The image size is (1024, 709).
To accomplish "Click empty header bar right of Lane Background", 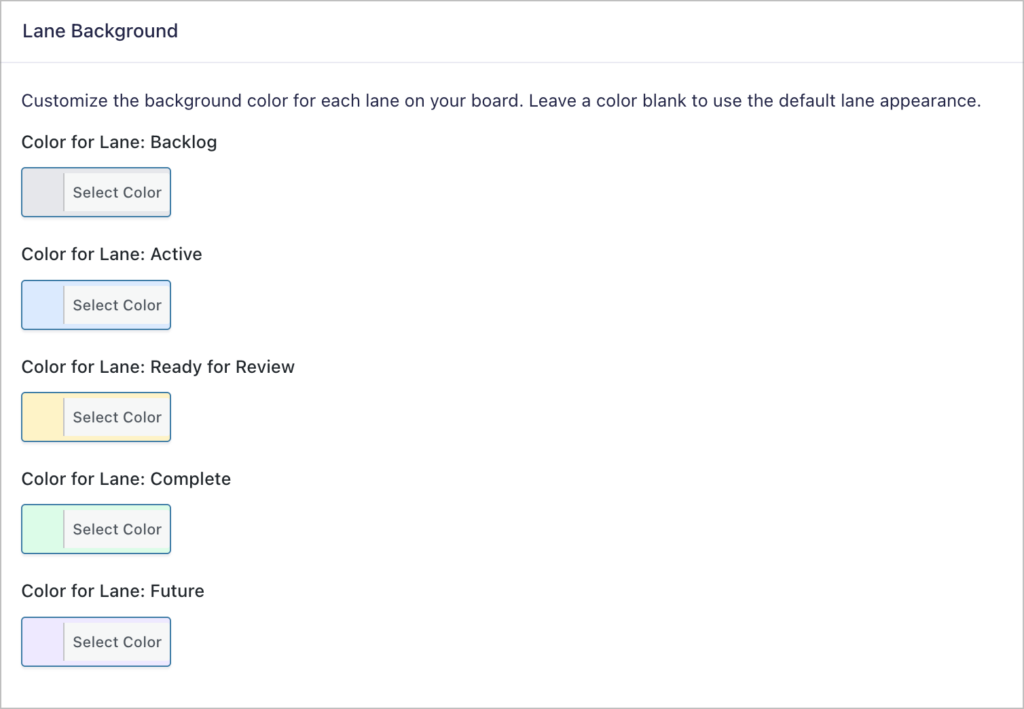I will pos(600,31).
